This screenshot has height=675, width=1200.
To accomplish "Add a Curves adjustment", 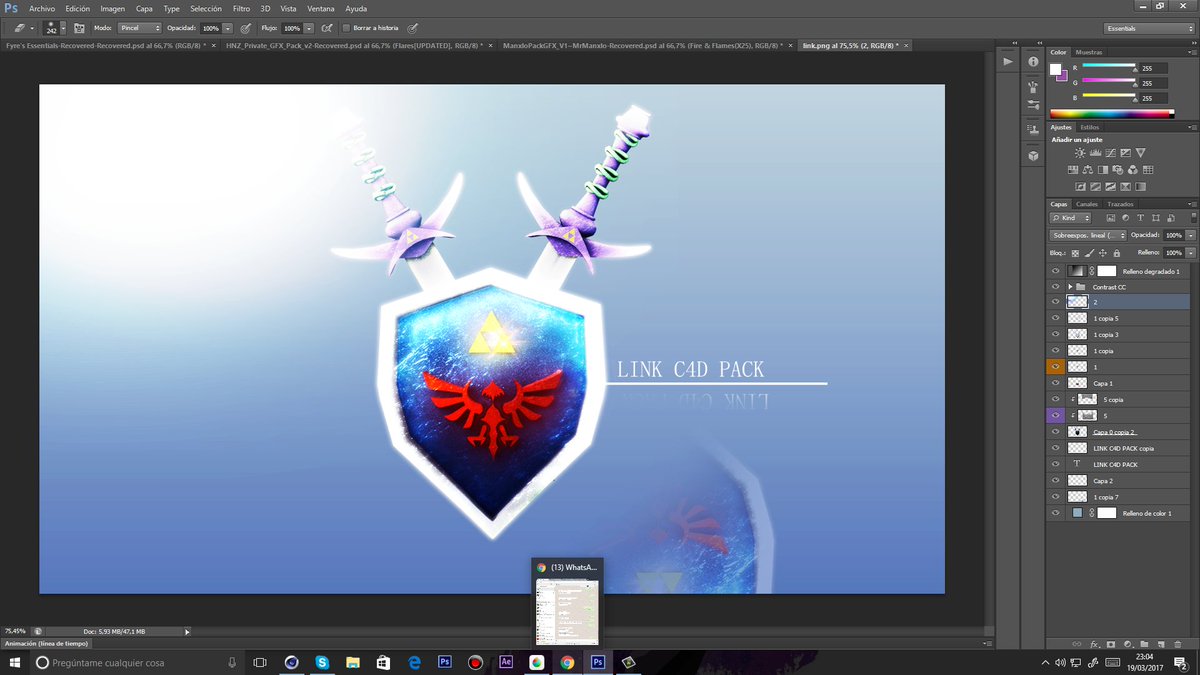I will [1110, 152].
